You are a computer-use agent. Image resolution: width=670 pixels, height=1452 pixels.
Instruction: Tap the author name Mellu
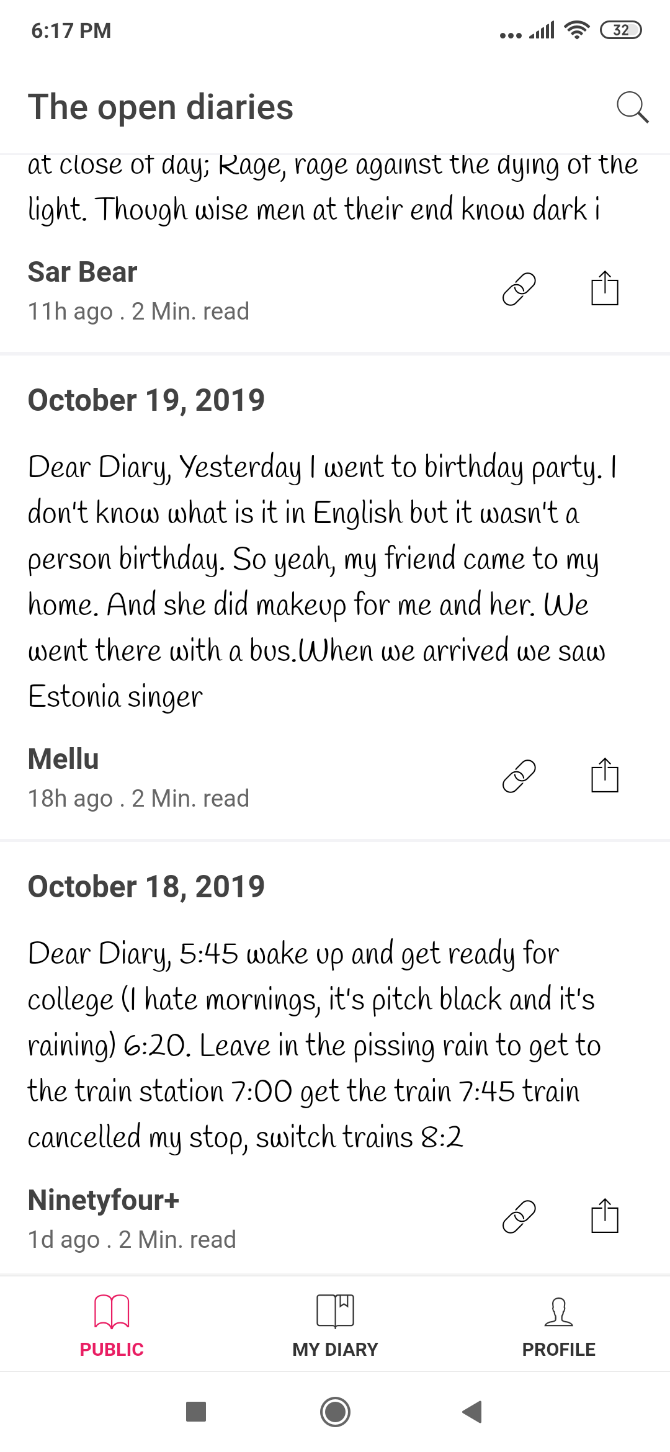click(64, 759)
